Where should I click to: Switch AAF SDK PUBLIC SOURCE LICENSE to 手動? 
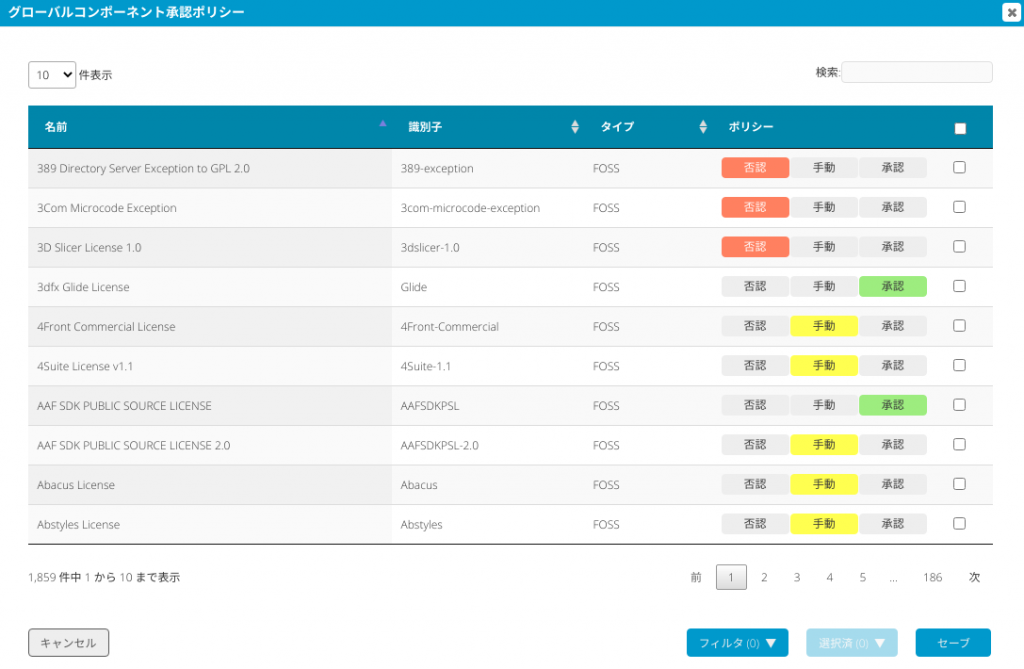824,405
